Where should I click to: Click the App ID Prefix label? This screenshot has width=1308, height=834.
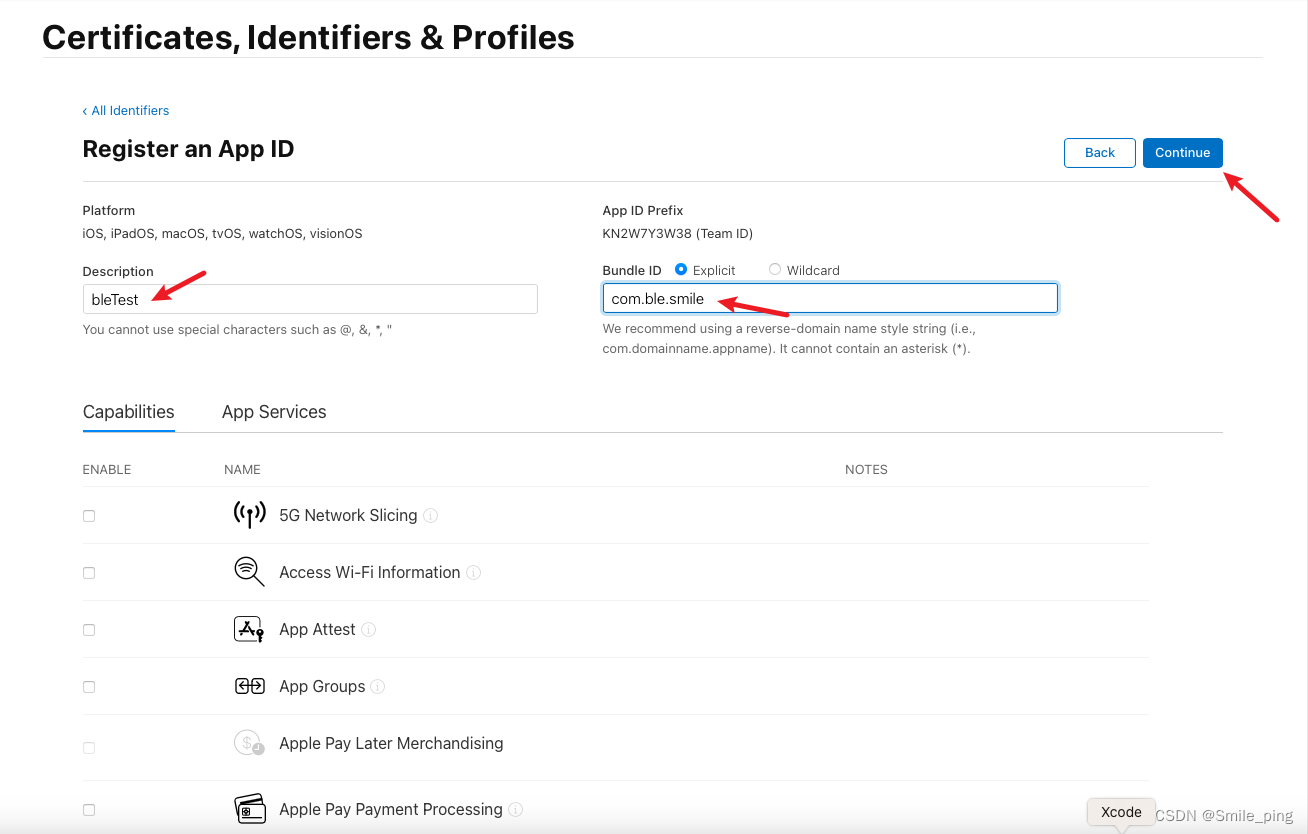click(643, 211)
